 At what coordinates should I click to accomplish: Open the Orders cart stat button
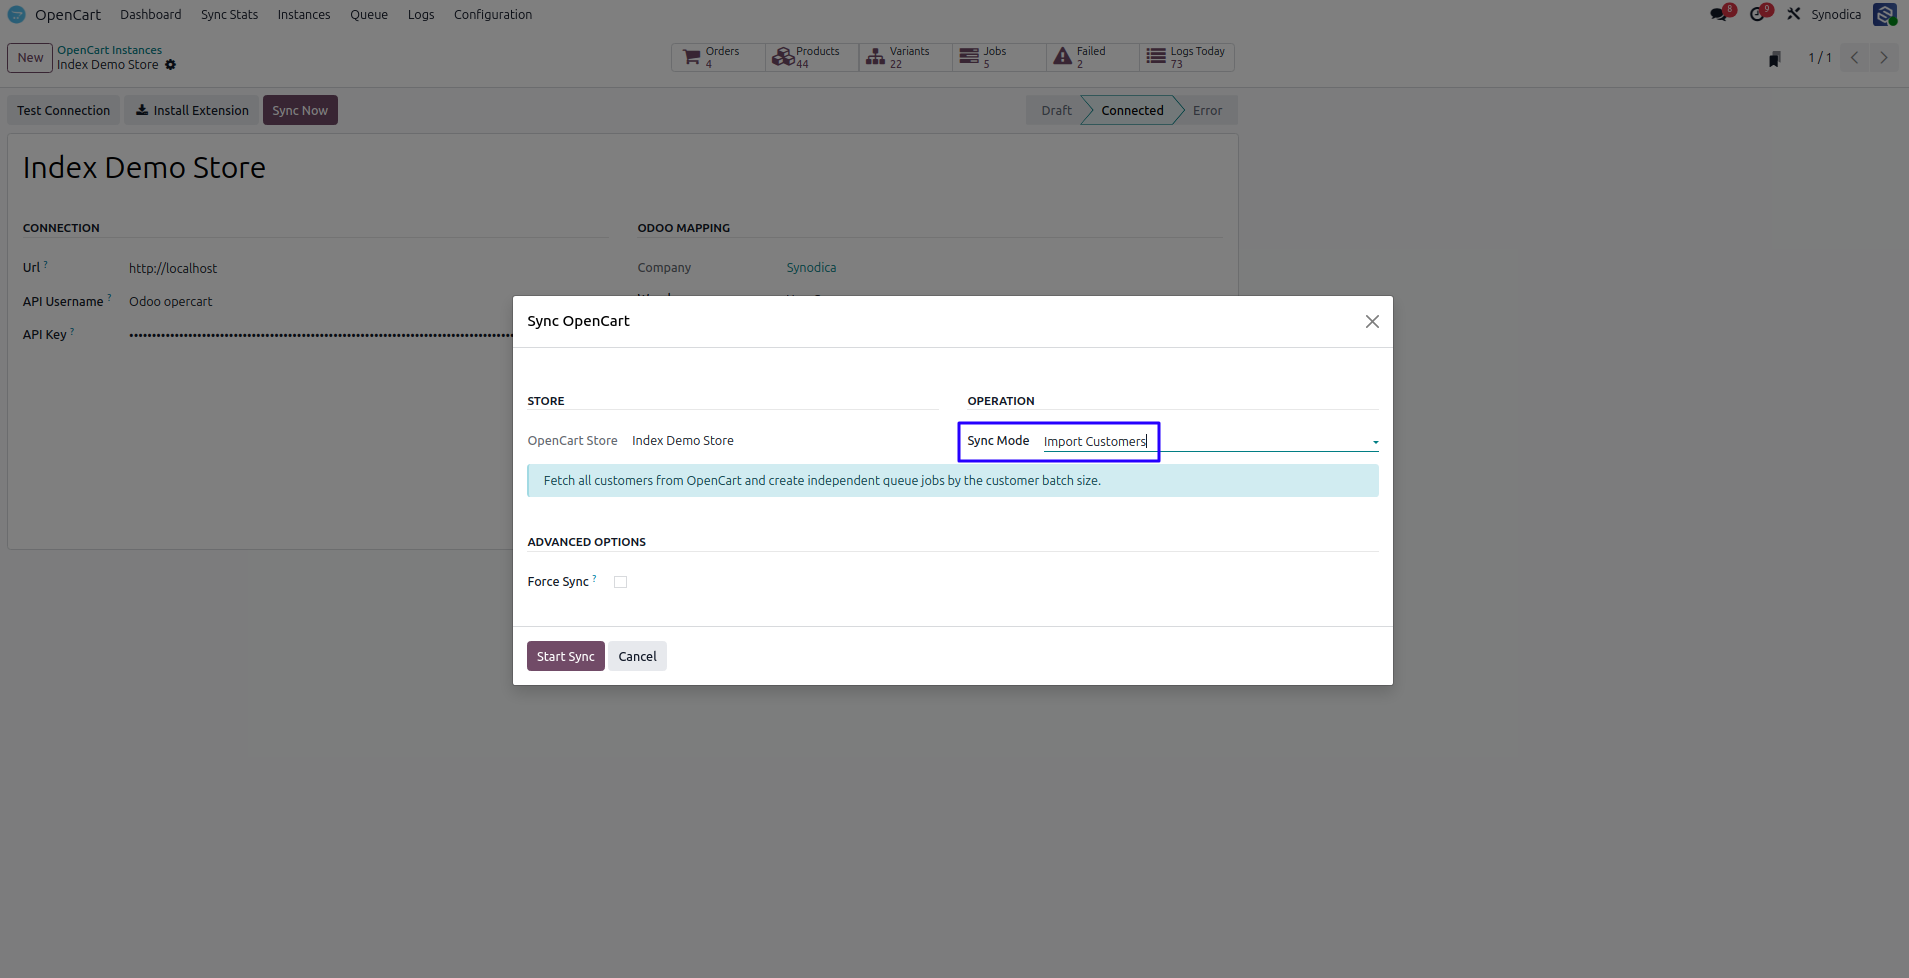tap(717, 57)
